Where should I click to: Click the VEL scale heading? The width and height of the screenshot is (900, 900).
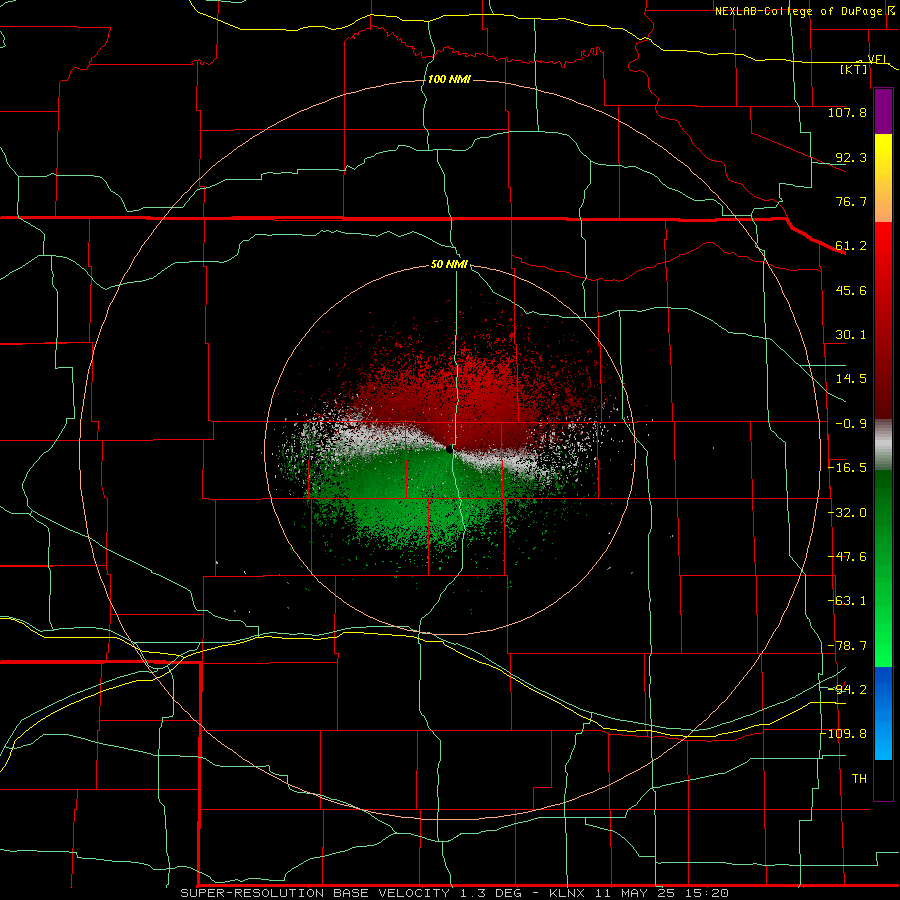coord(878,59)
